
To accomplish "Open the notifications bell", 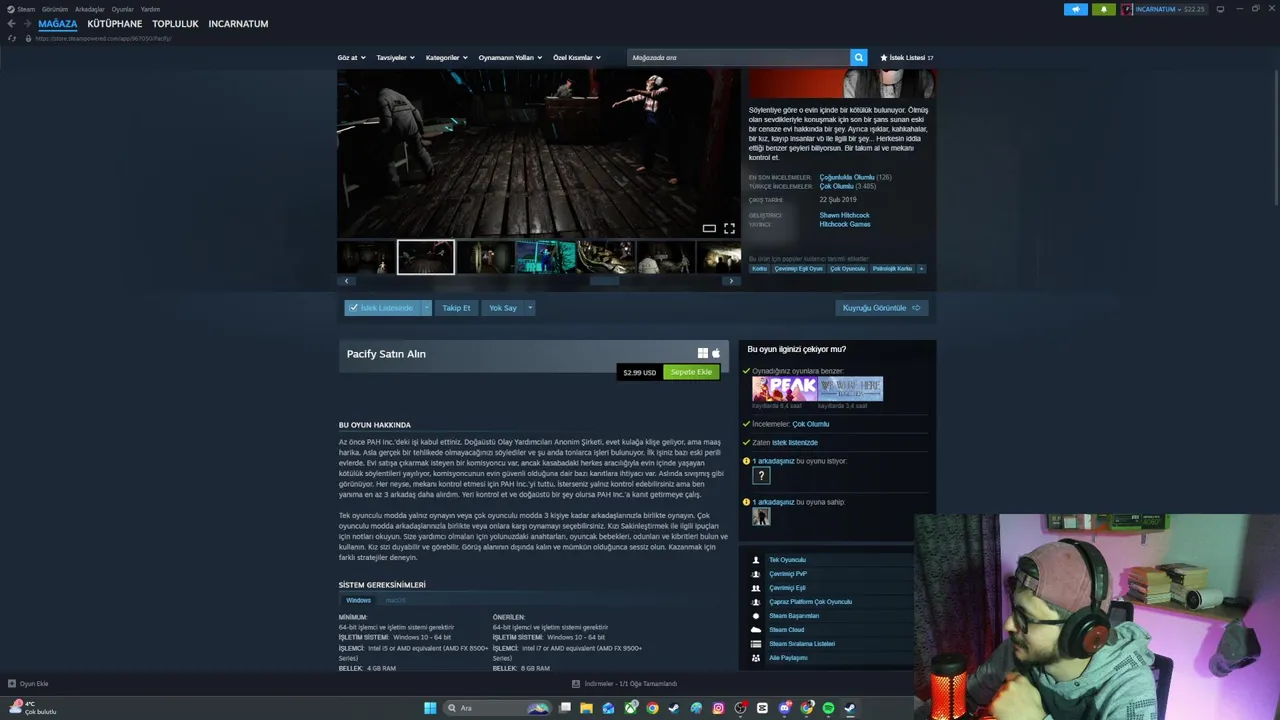I will (x=1104, y=9).
